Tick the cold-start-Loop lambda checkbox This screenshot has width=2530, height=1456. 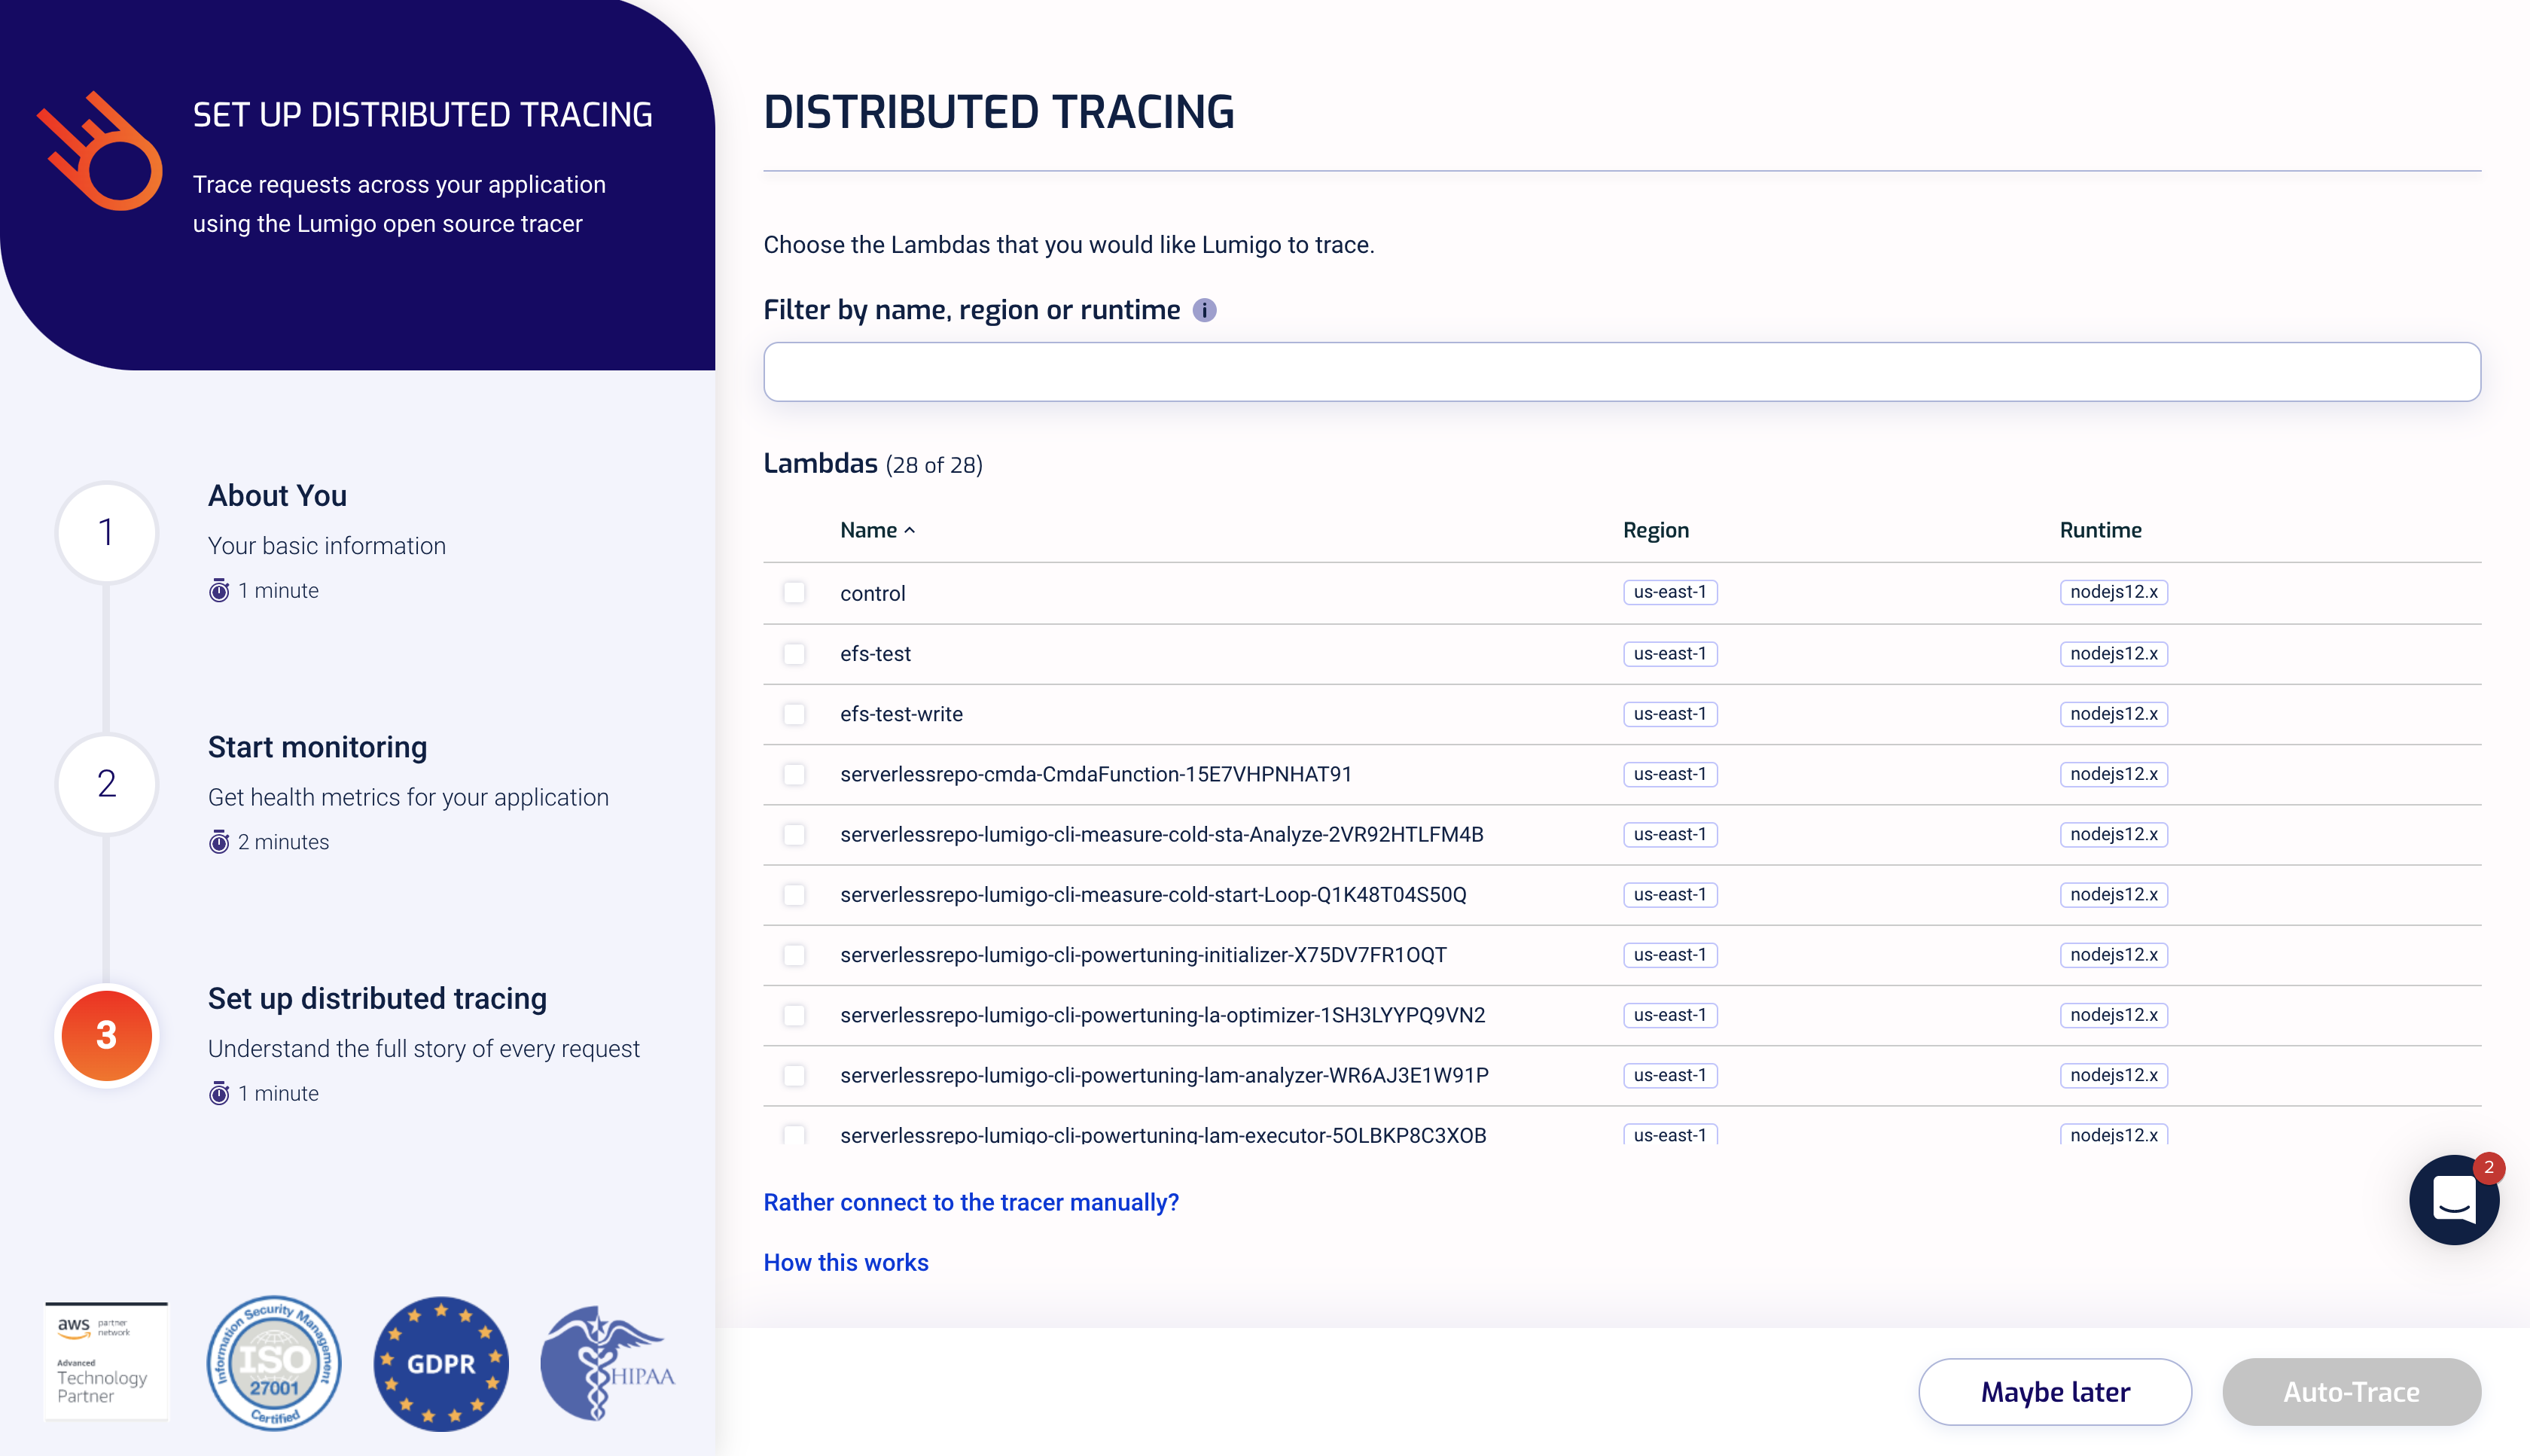point(794,894)
